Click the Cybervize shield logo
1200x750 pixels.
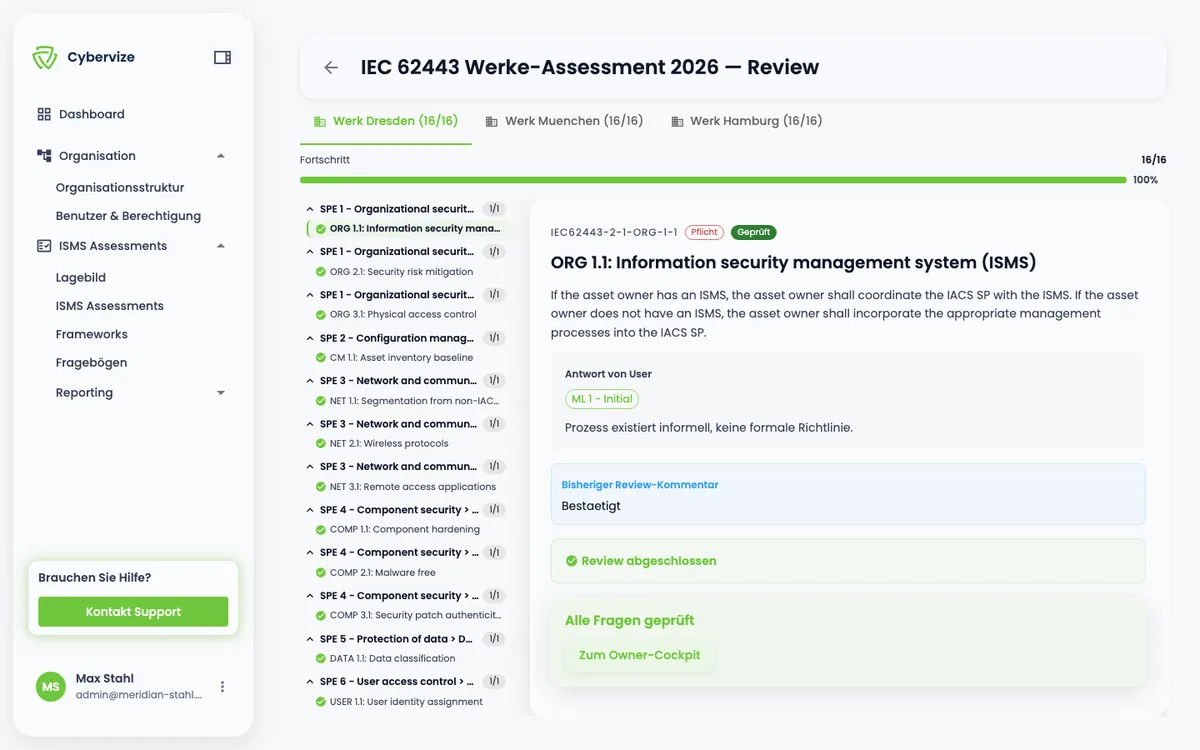tap(44, 57)
